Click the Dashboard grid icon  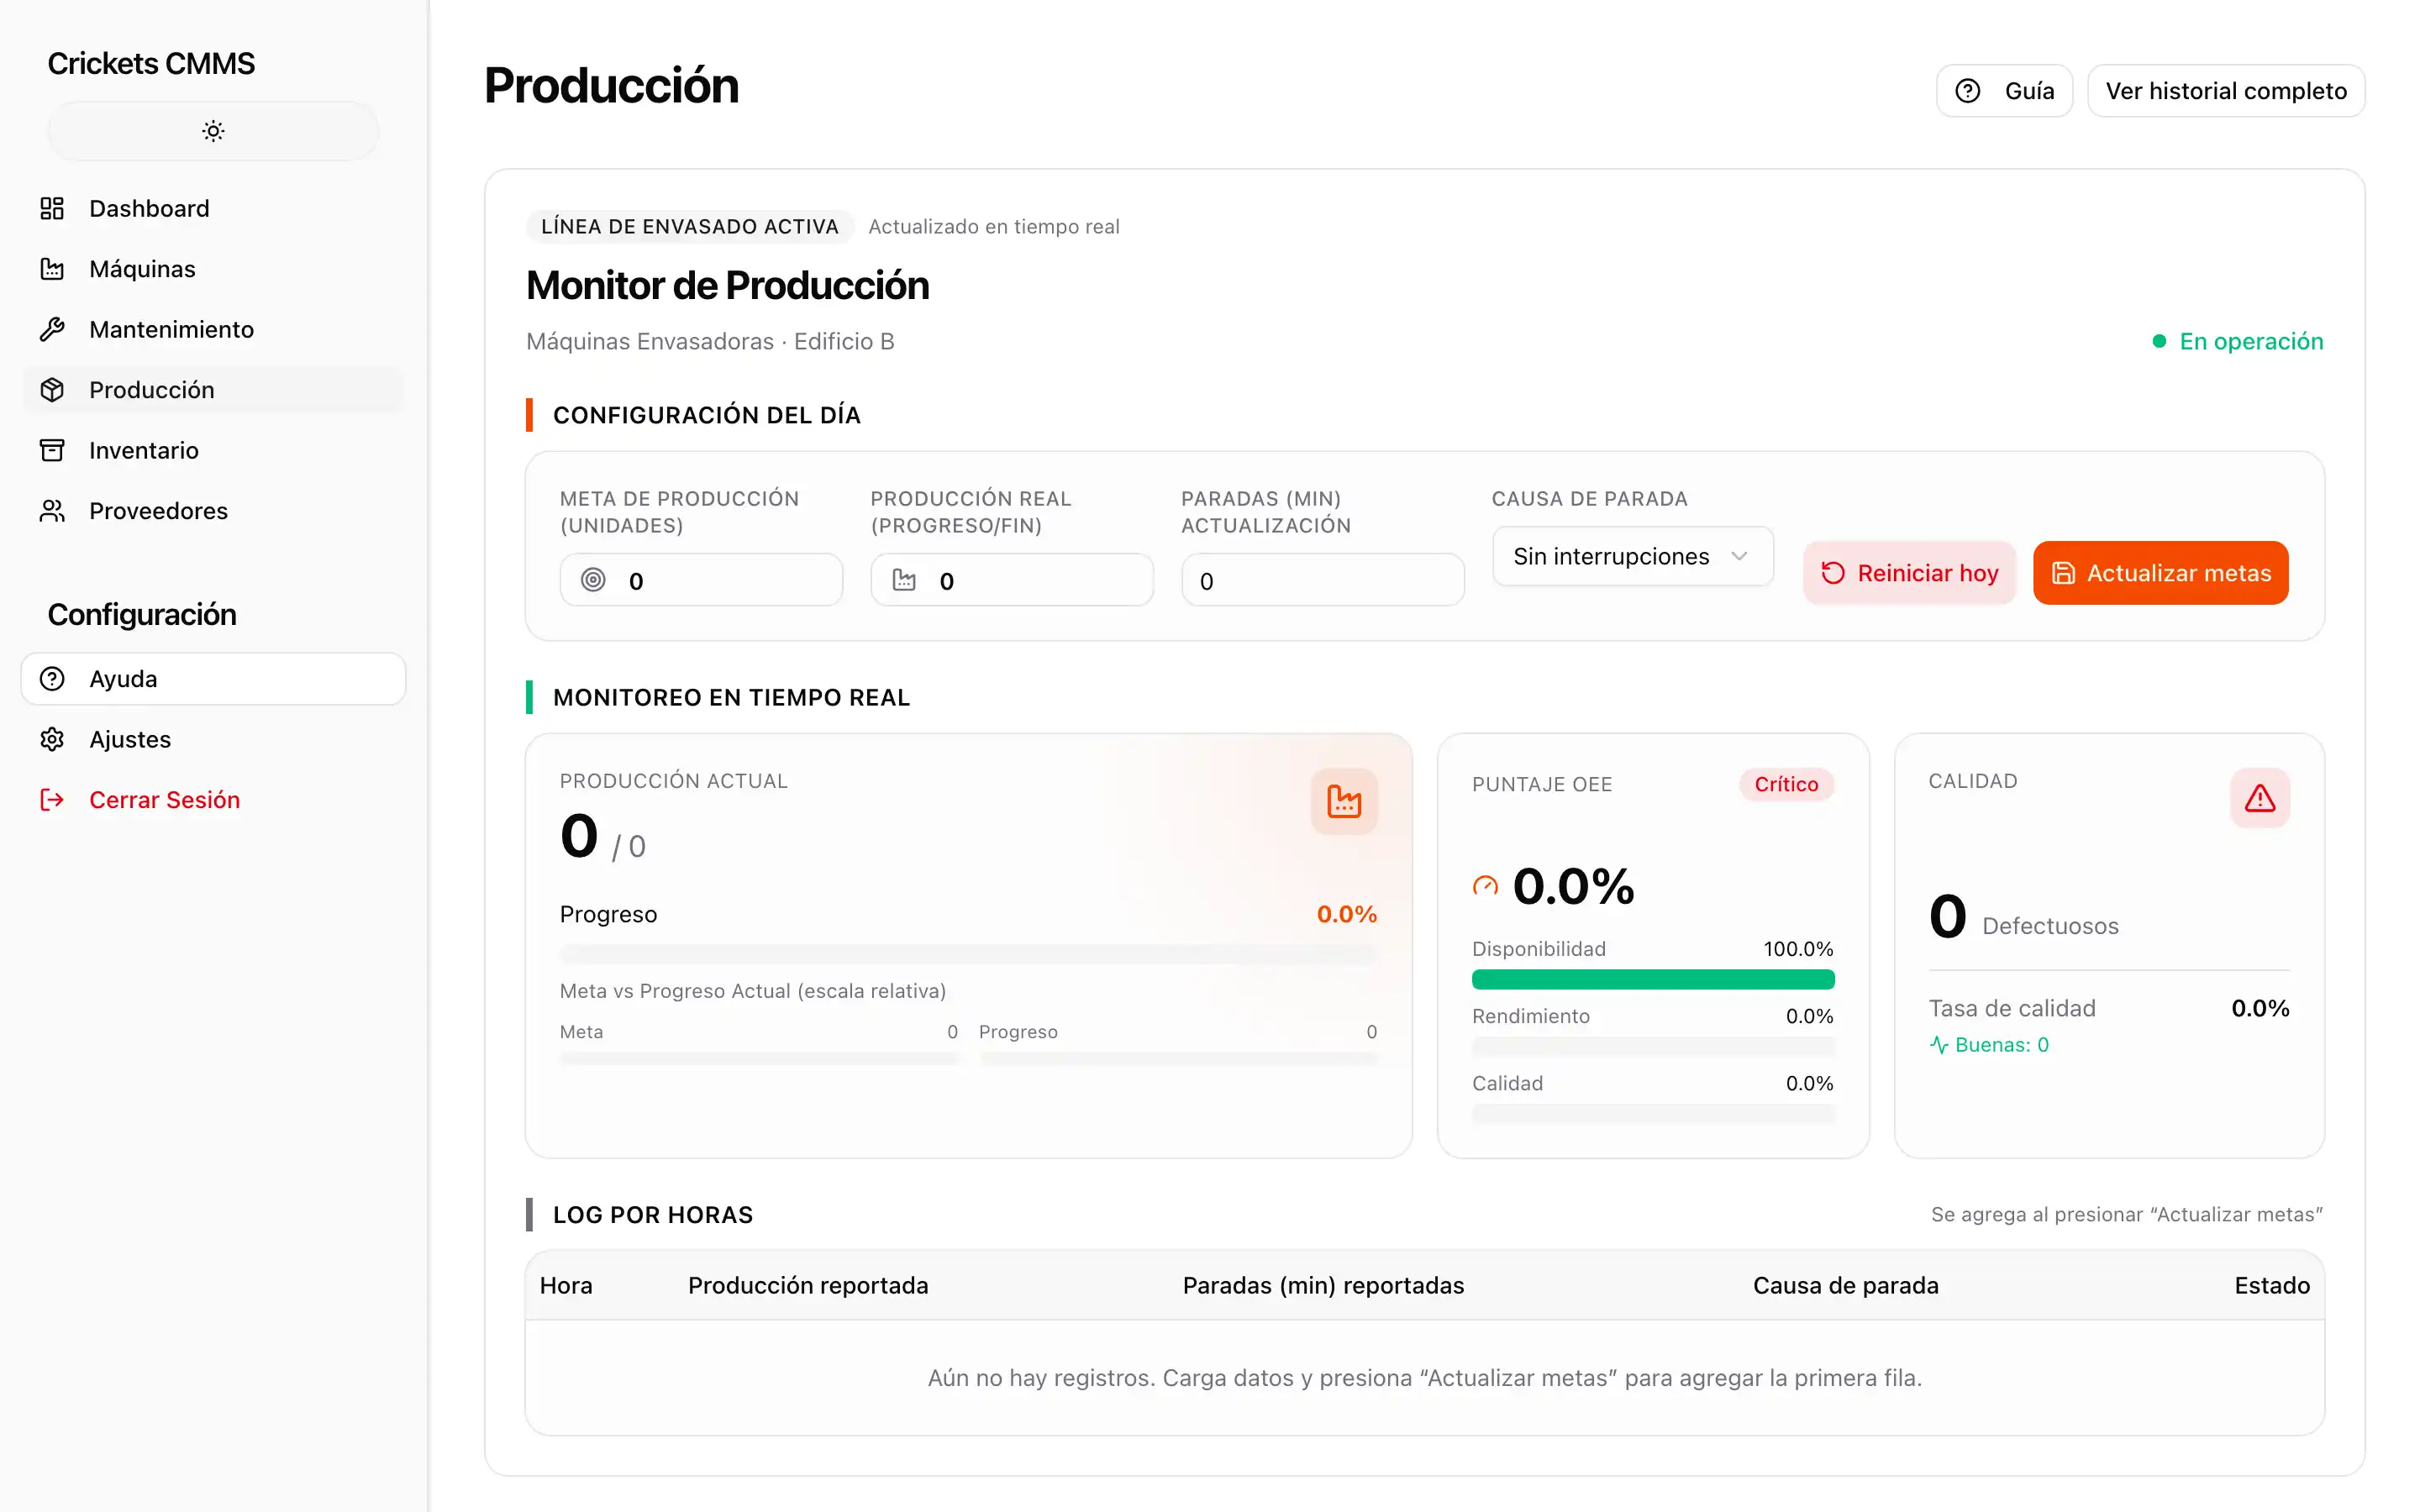(52, 208)
